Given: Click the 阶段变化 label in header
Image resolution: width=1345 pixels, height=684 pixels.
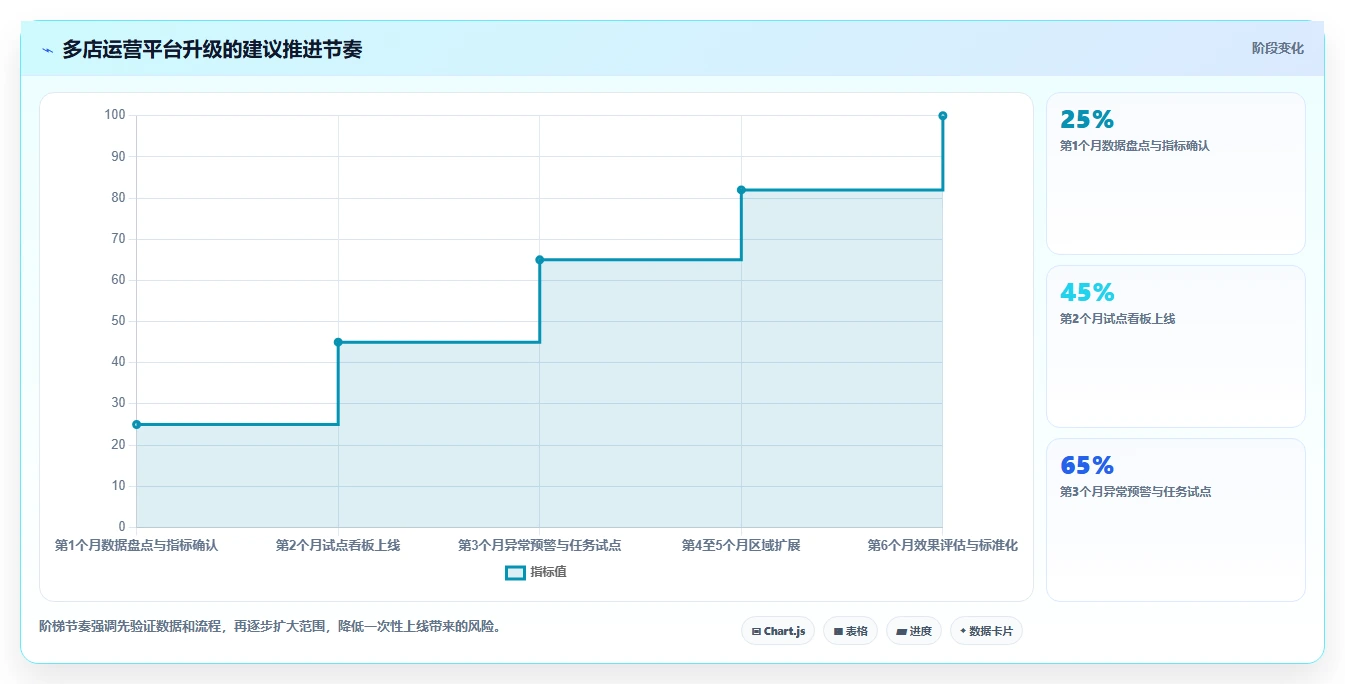Looking at the screenshot, I should pos(1277,48).
